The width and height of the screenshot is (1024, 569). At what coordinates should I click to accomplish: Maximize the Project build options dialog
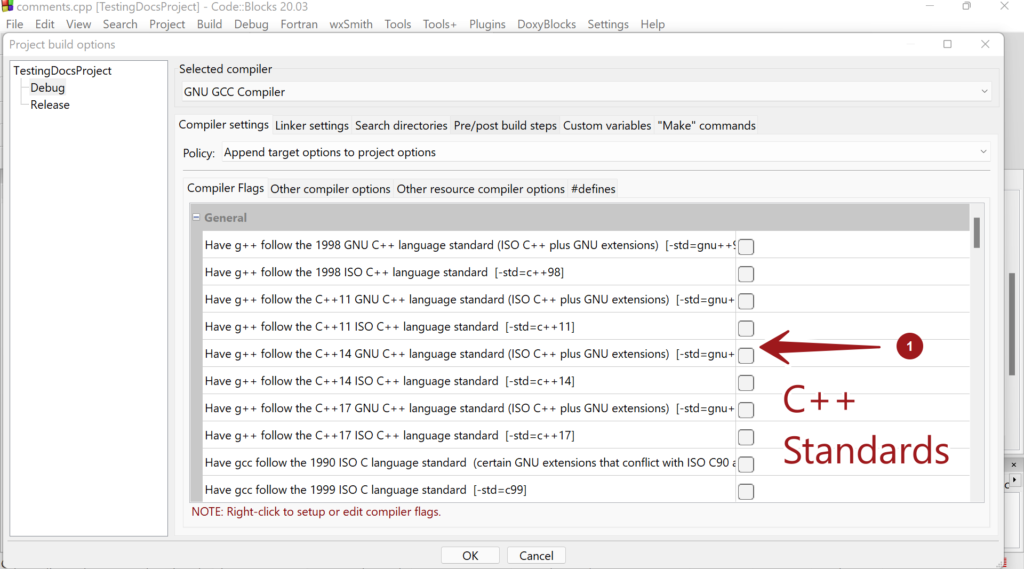[948, 44]
